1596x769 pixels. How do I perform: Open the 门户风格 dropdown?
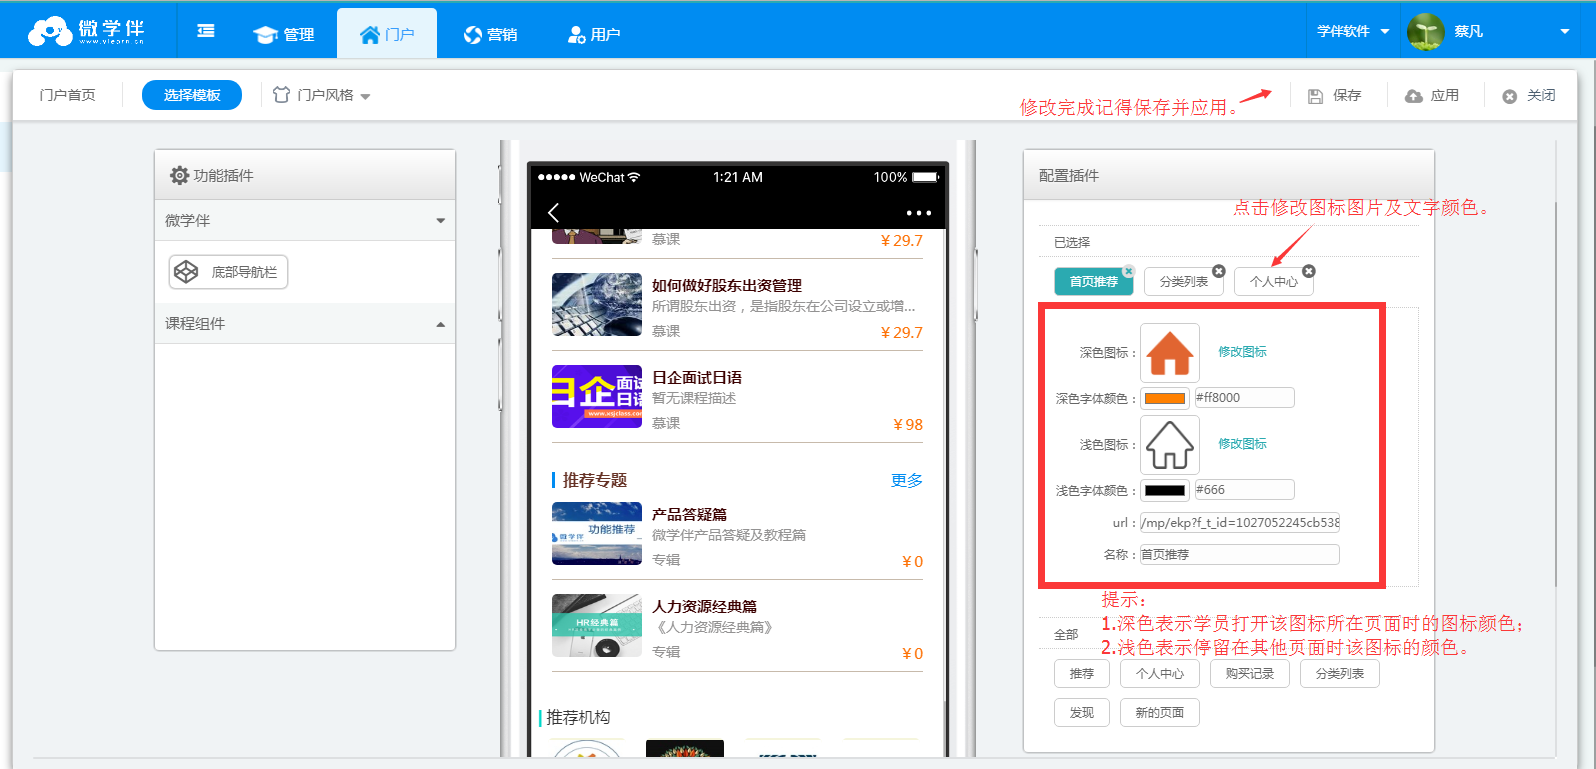point(322,95)
